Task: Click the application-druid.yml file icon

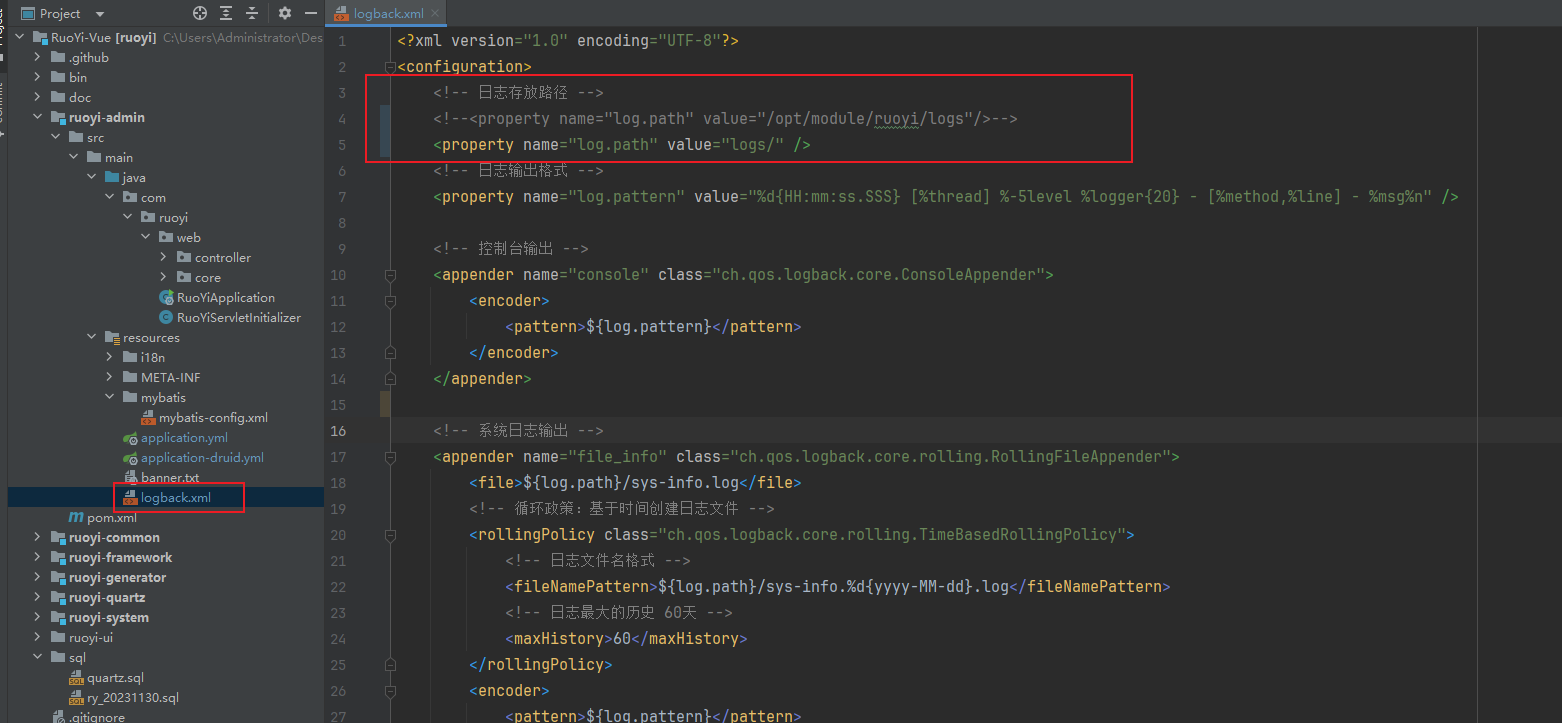Action: pos(130,457)
